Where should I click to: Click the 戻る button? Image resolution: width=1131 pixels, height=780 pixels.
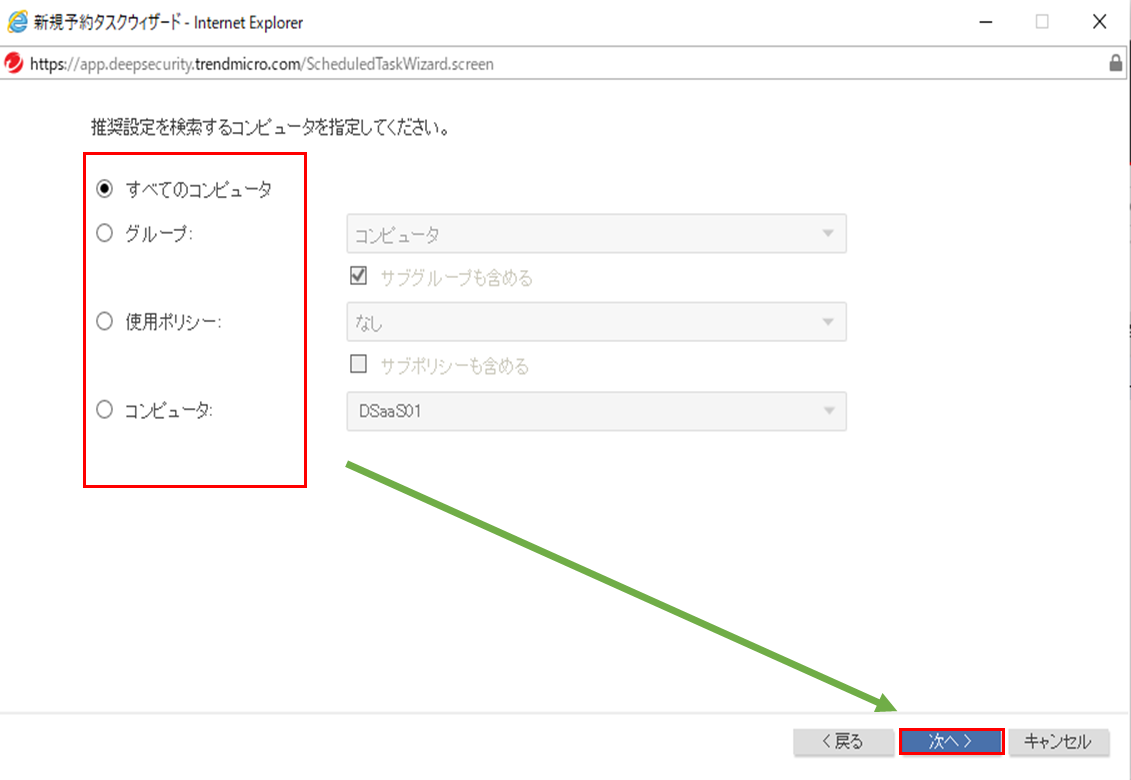pyautogui.click(x=843, y=742)
